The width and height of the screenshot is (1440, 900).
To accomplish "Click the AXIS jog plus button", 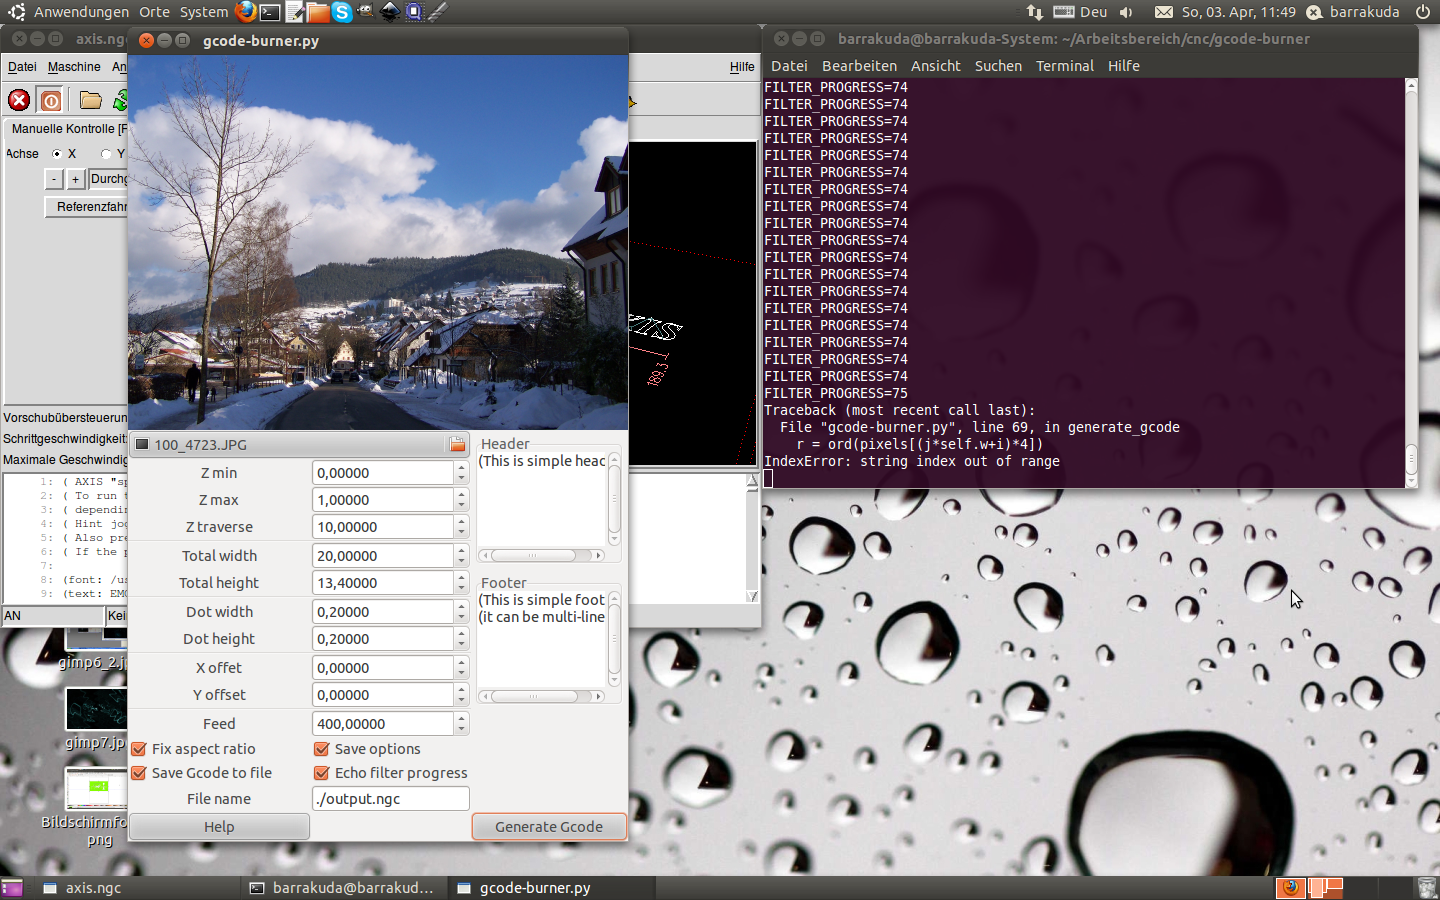I will pyautogui.click(x=75, y=179).
